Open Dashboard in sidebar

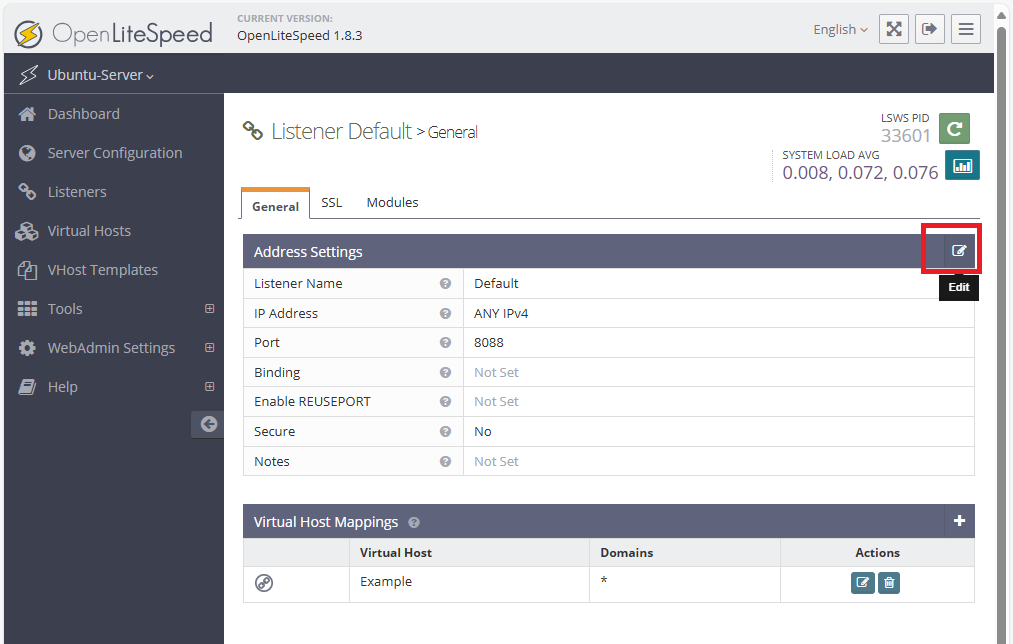(x=83, y=114)
